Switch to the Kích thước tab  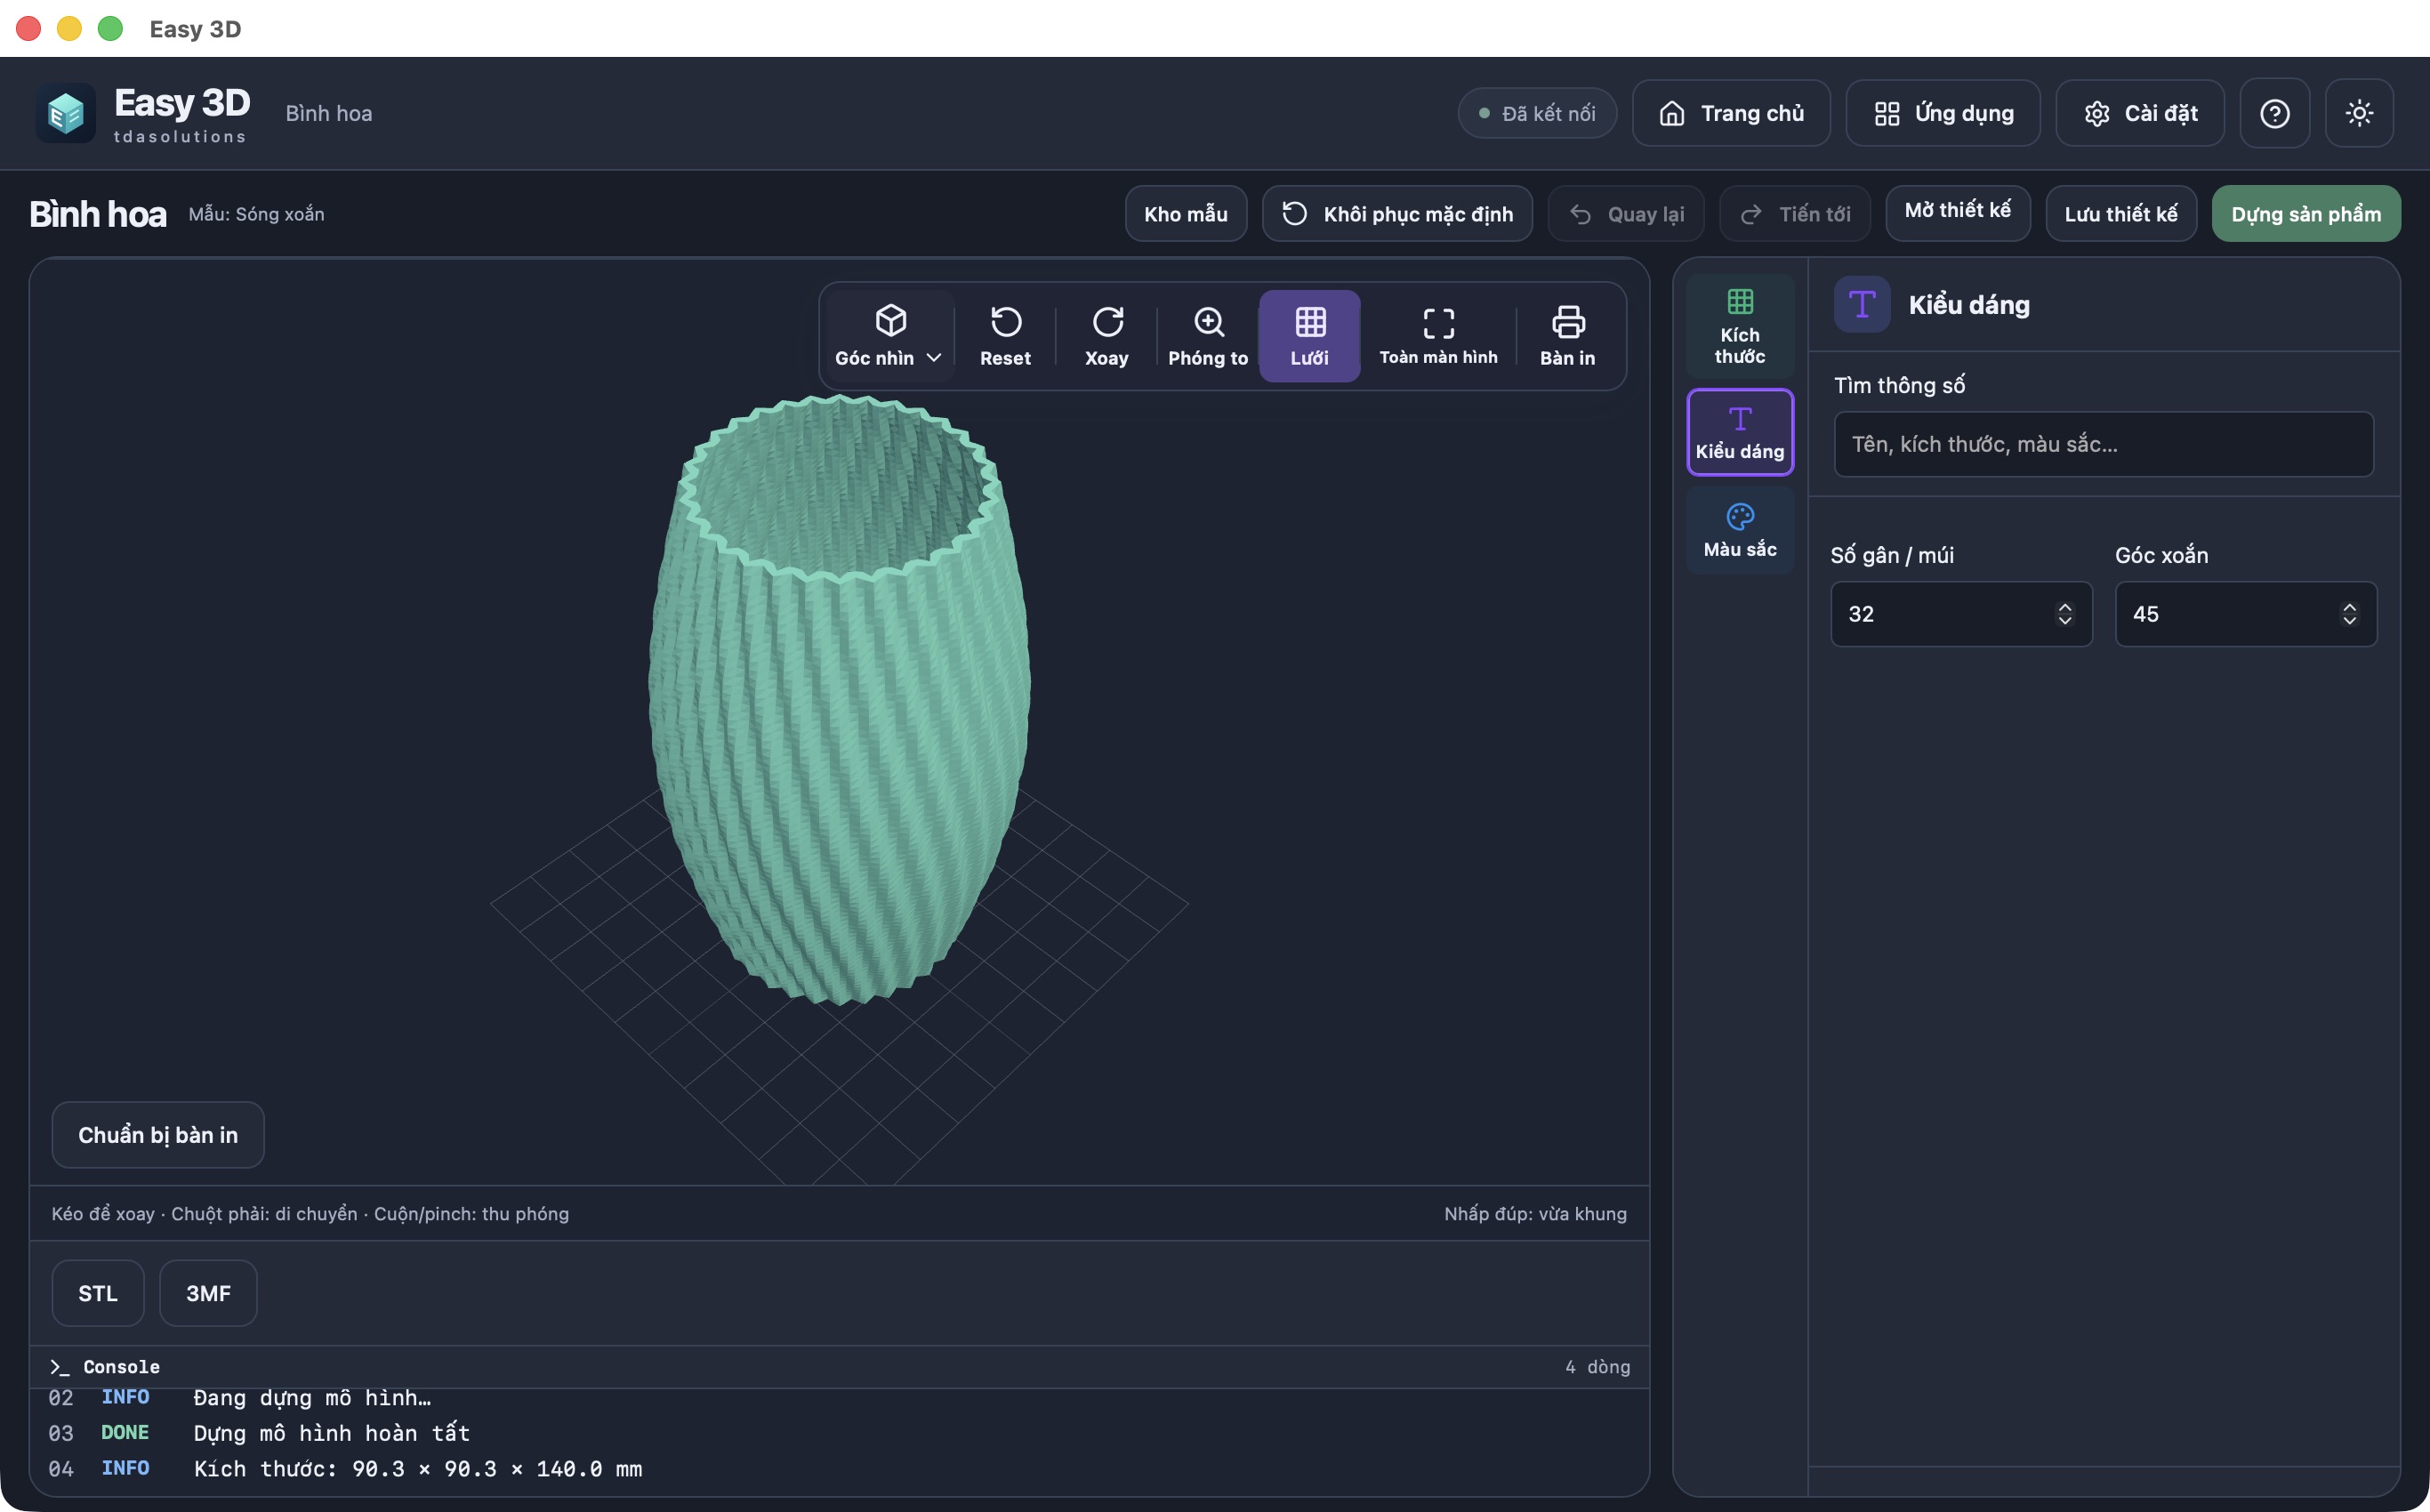[1740, 326]
